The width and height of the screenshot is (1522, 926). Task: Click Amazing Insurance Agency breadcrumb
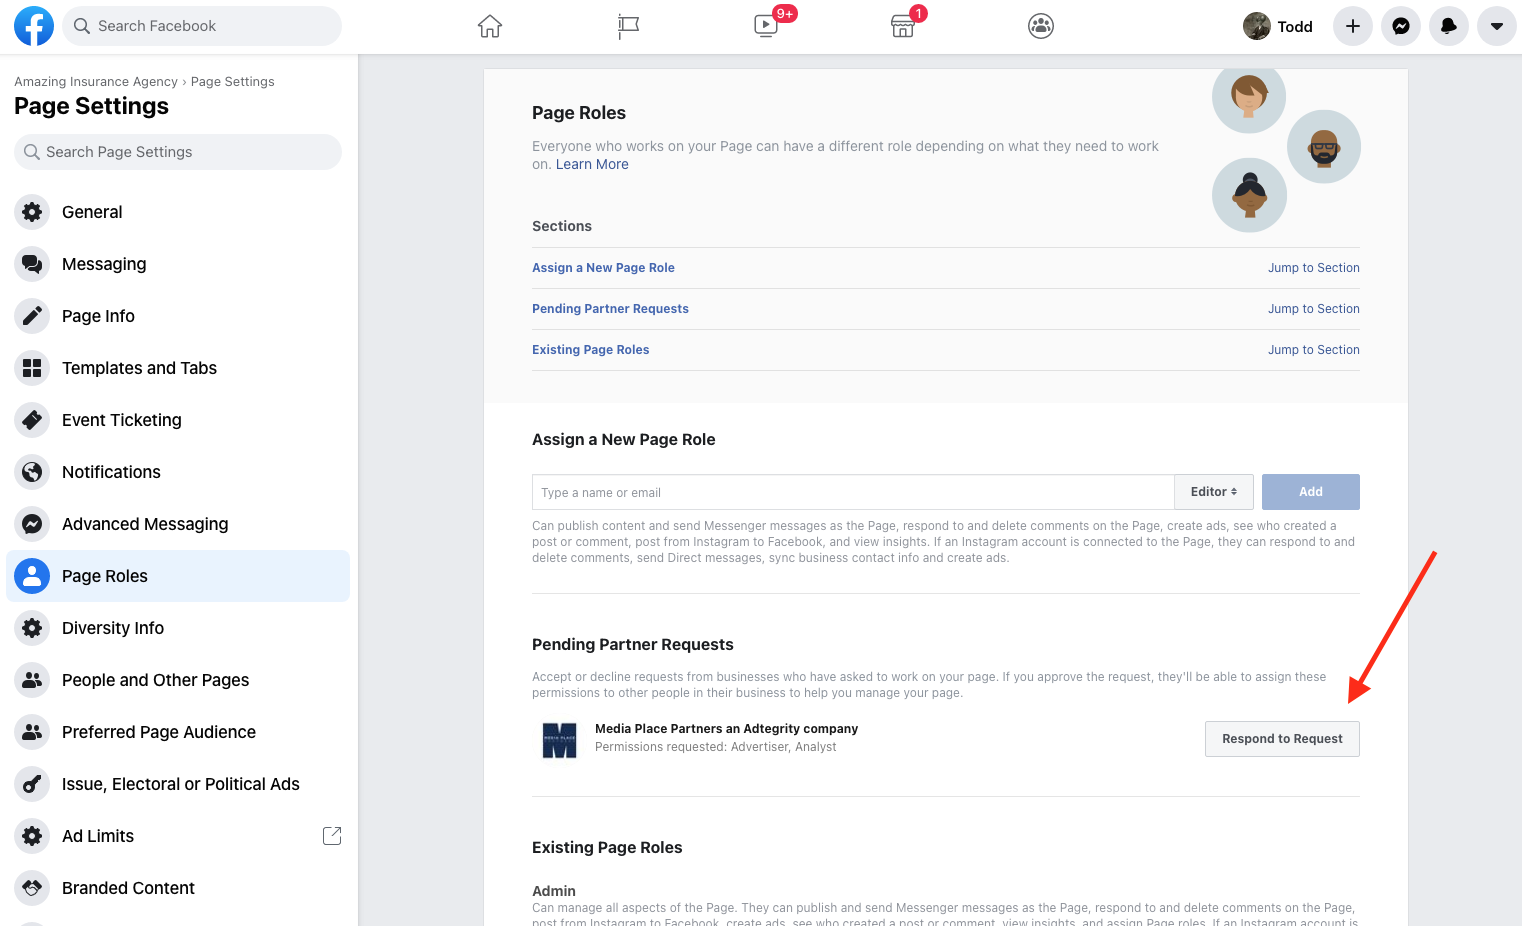point(96,82)
